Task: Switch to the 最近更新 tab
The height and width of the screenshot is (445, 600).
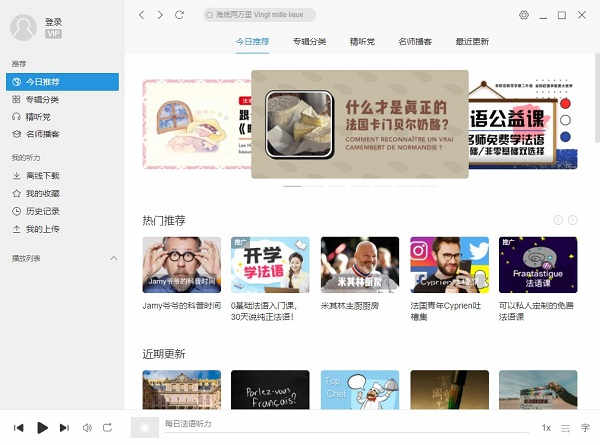Action: click(472, 42)
